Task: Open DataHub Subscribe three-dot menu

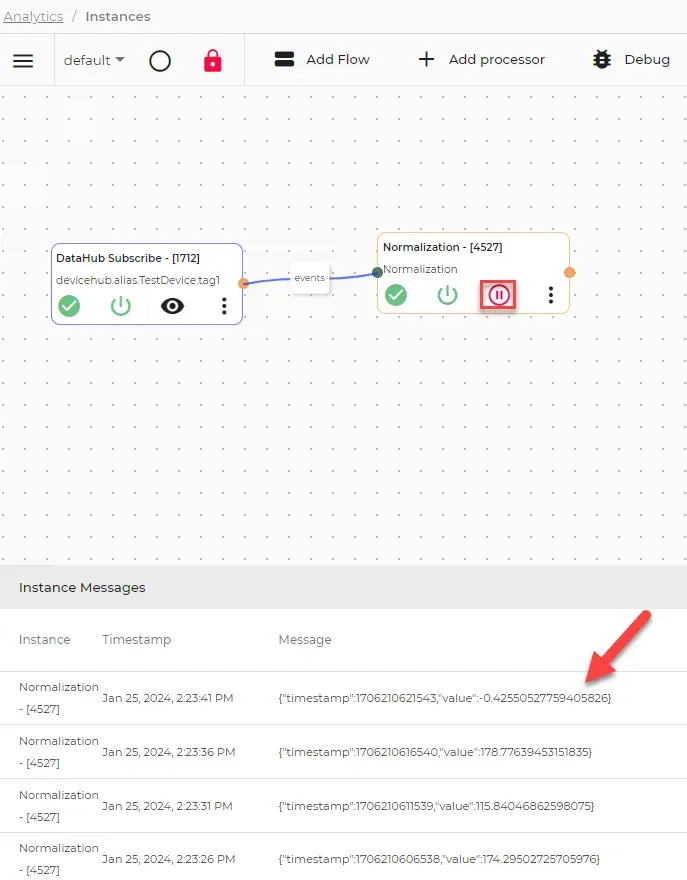Action: [x=224, y=306]
